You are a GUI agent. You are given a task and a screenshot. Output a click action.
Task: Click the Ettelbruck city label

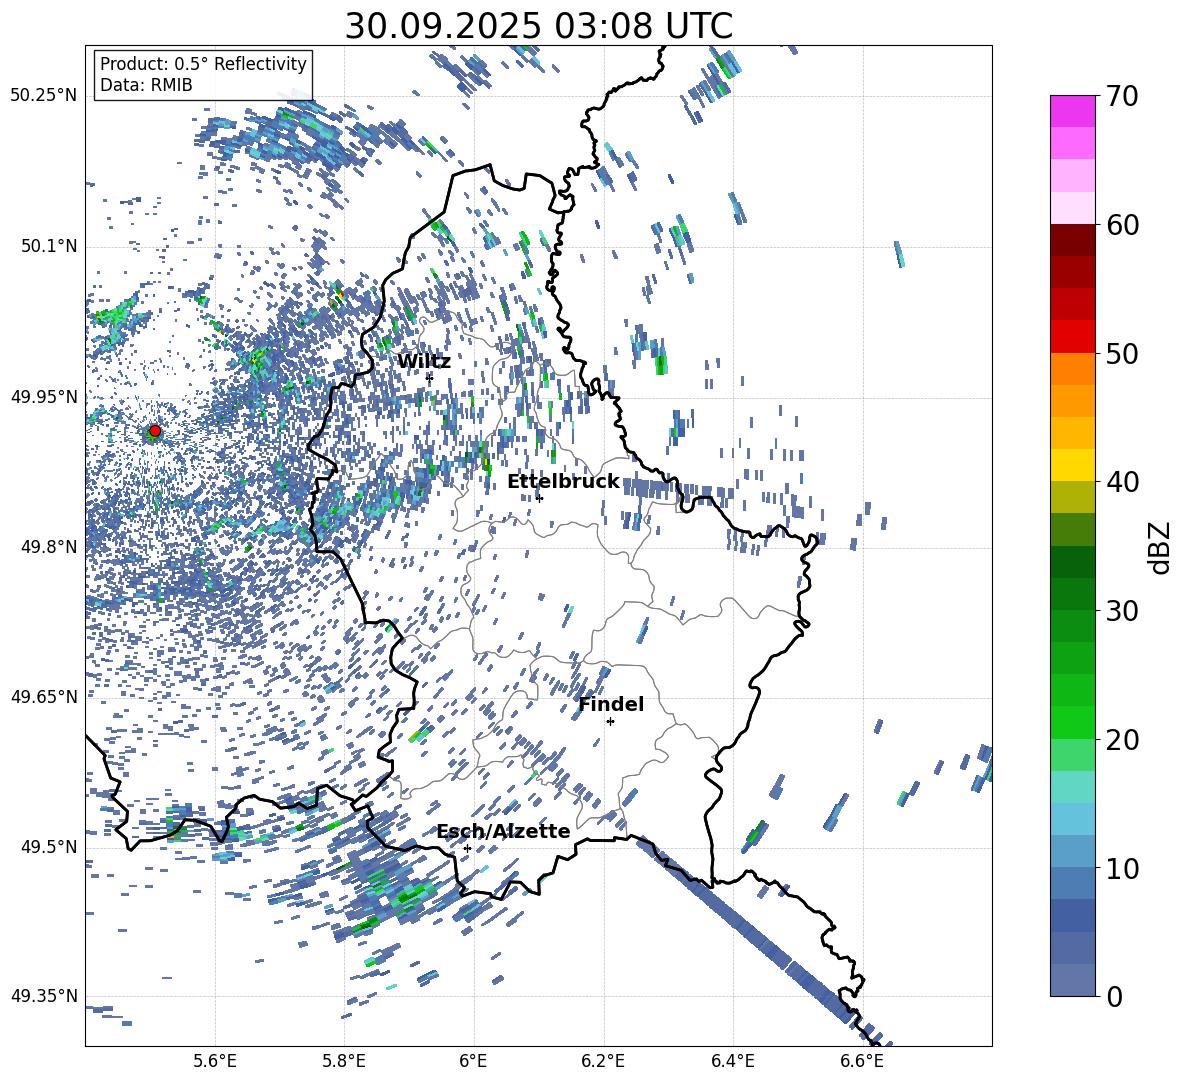(x=563, y=482)
